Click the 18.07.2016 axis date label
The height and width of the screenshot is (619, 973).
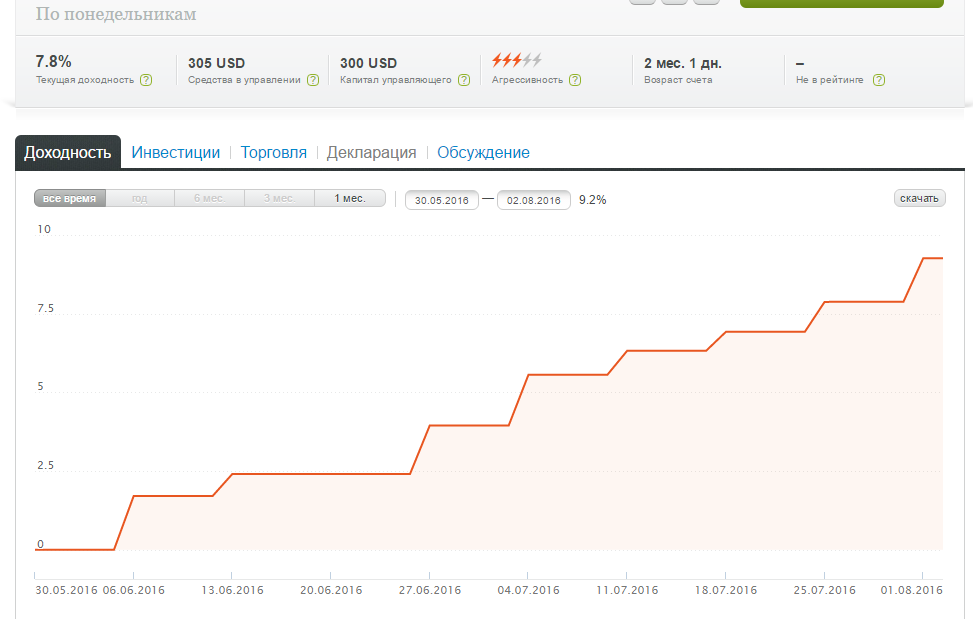click(726, 590)
